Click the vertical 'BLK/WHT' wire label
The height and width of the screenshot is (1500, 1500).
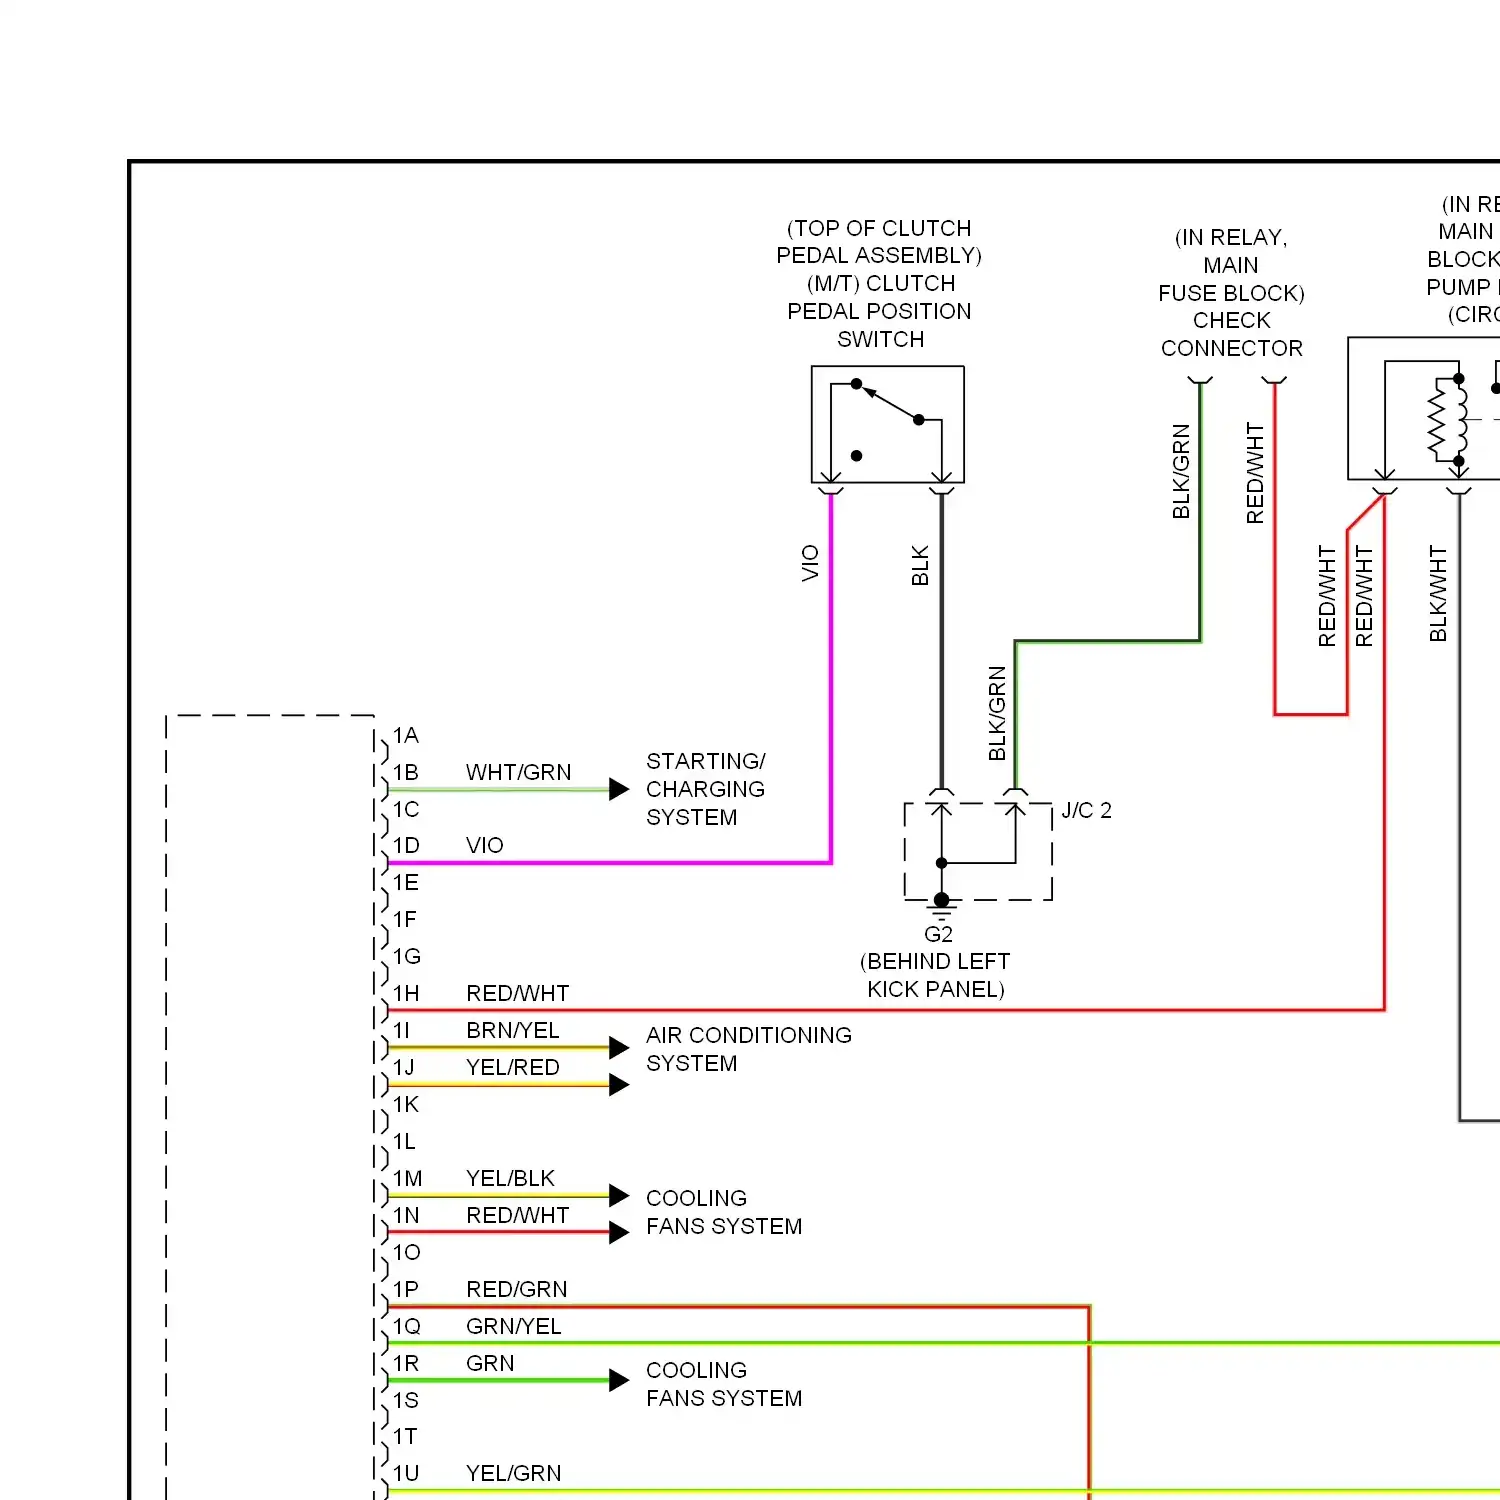1438,593
